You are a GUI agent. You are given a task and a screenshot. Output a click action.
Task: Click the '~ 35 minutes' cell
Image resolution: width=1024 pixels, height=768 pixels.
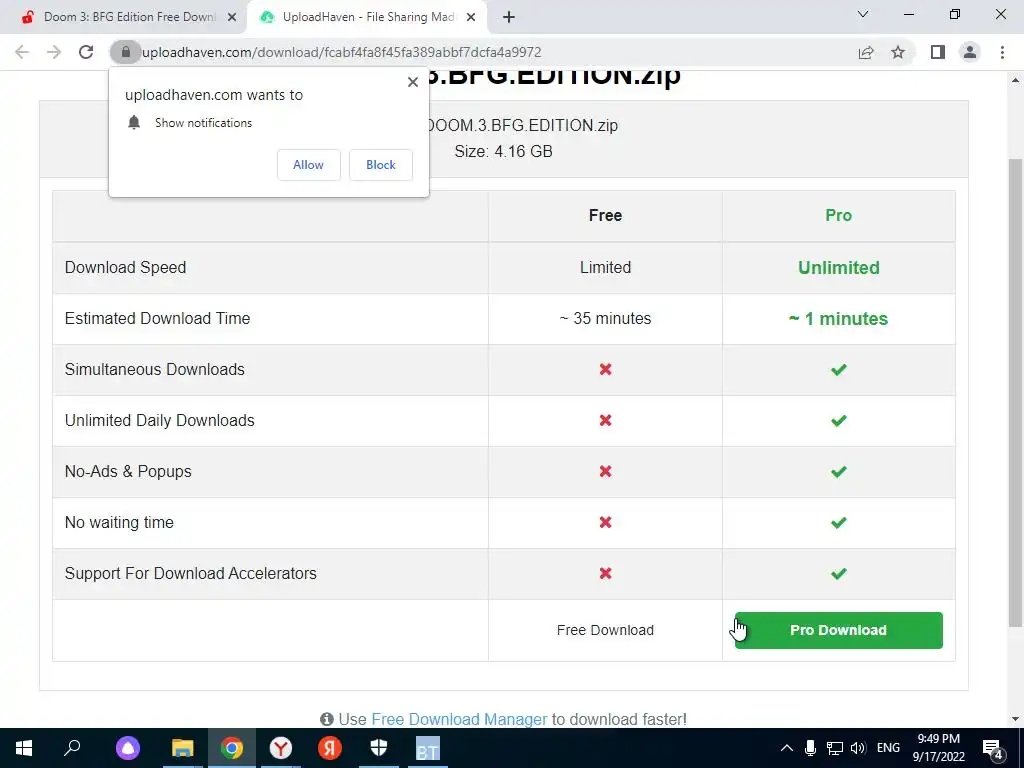(605, 319)
